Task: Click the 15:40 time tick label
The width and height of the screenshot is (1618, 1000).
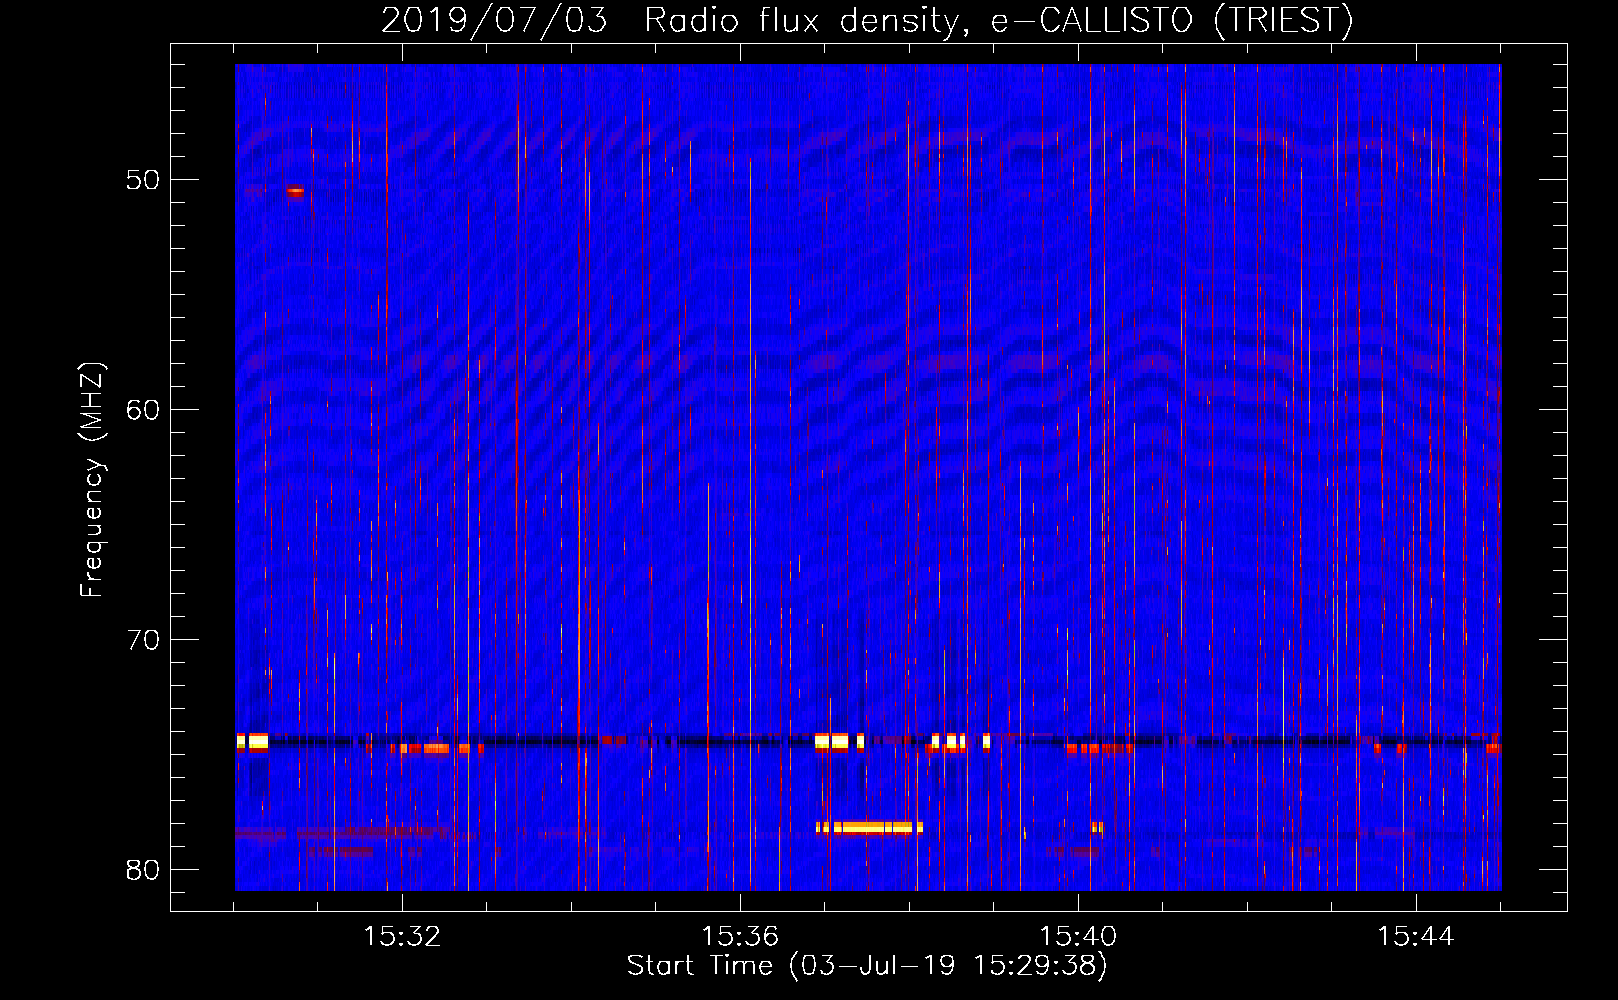Action: (1078, 937)
